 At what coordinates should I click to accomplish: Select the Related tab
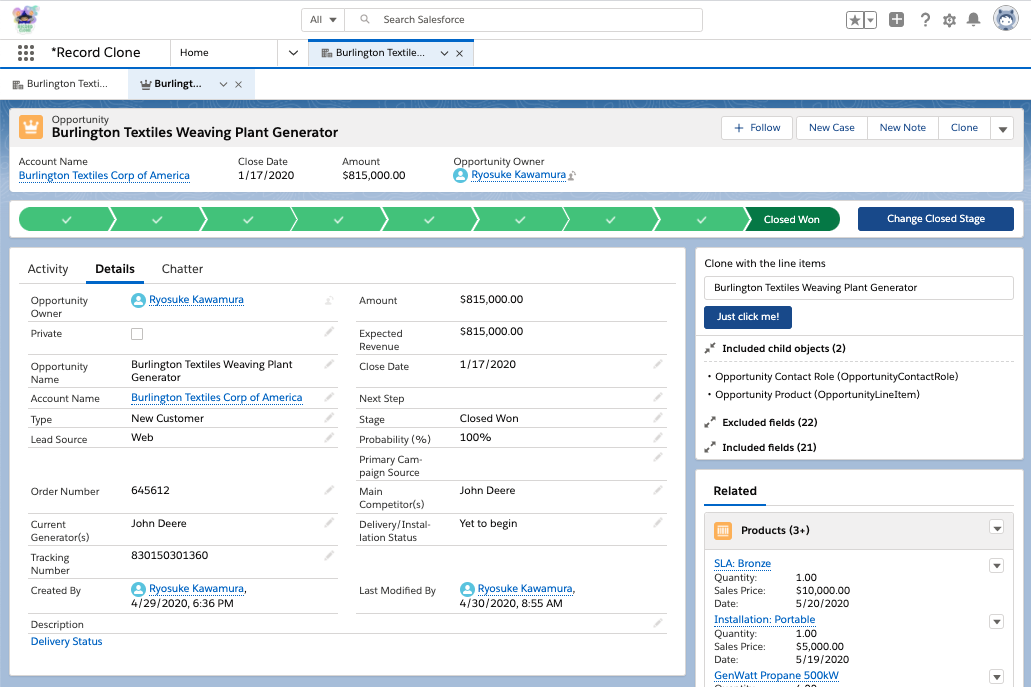coord(735,491)
